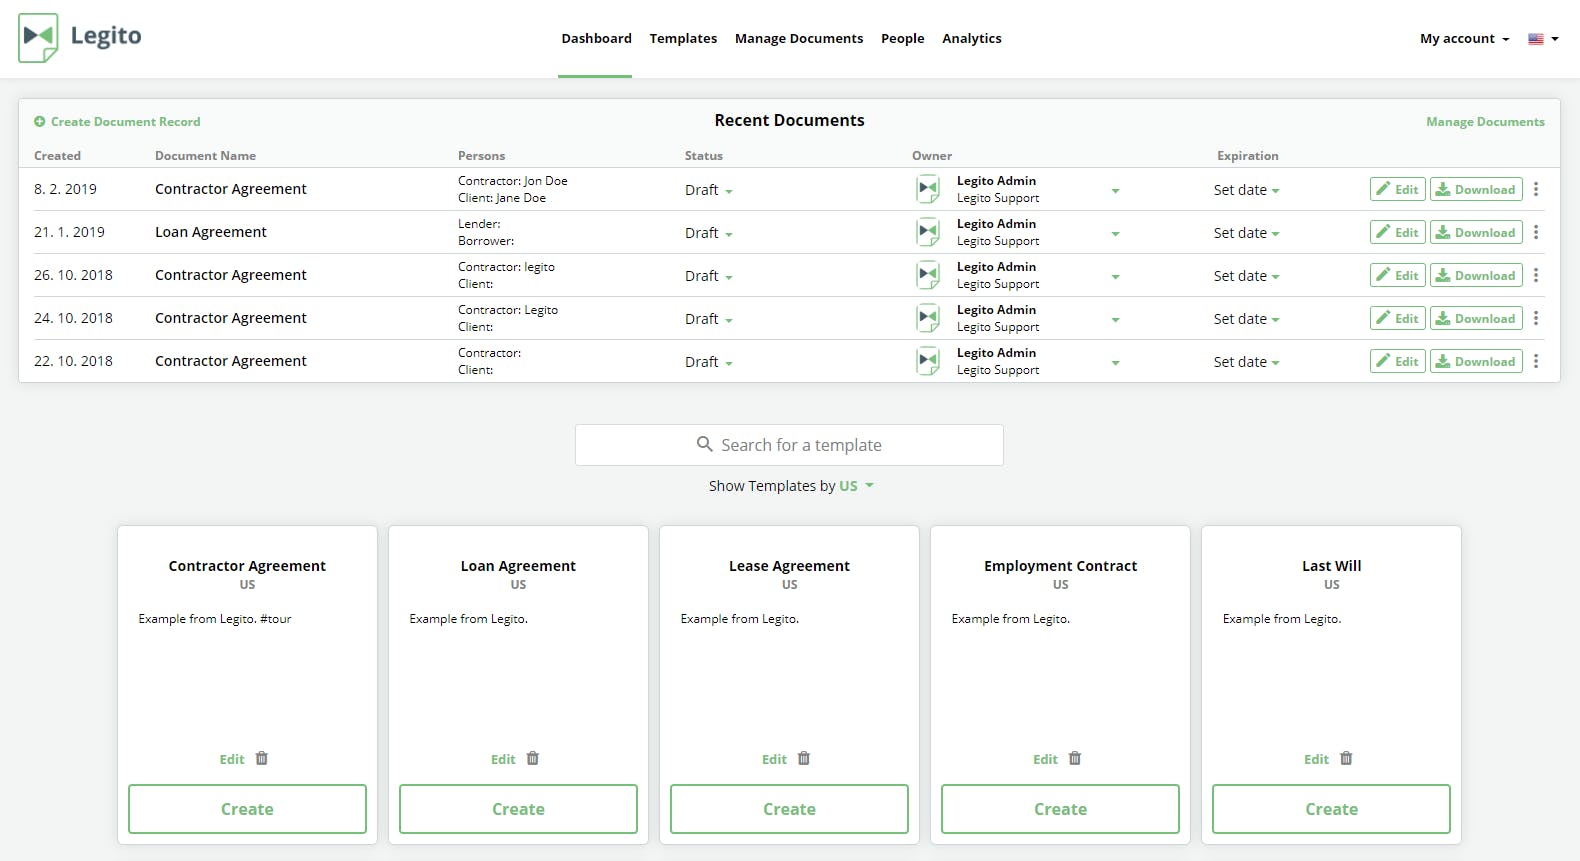1580x861 pixels.
Task: Open the Analytics menu item
Action: pyautogui.click(x=971, y=38)
